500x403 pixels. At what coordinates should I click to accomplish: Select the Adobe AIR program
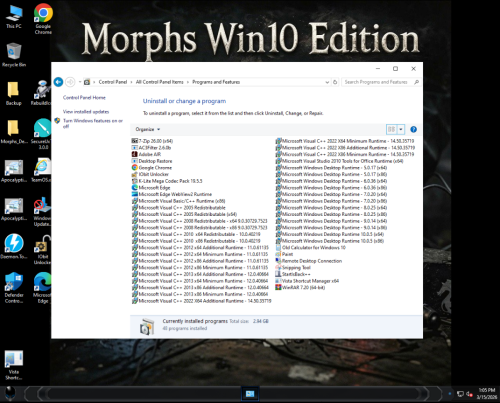(146, 154)
